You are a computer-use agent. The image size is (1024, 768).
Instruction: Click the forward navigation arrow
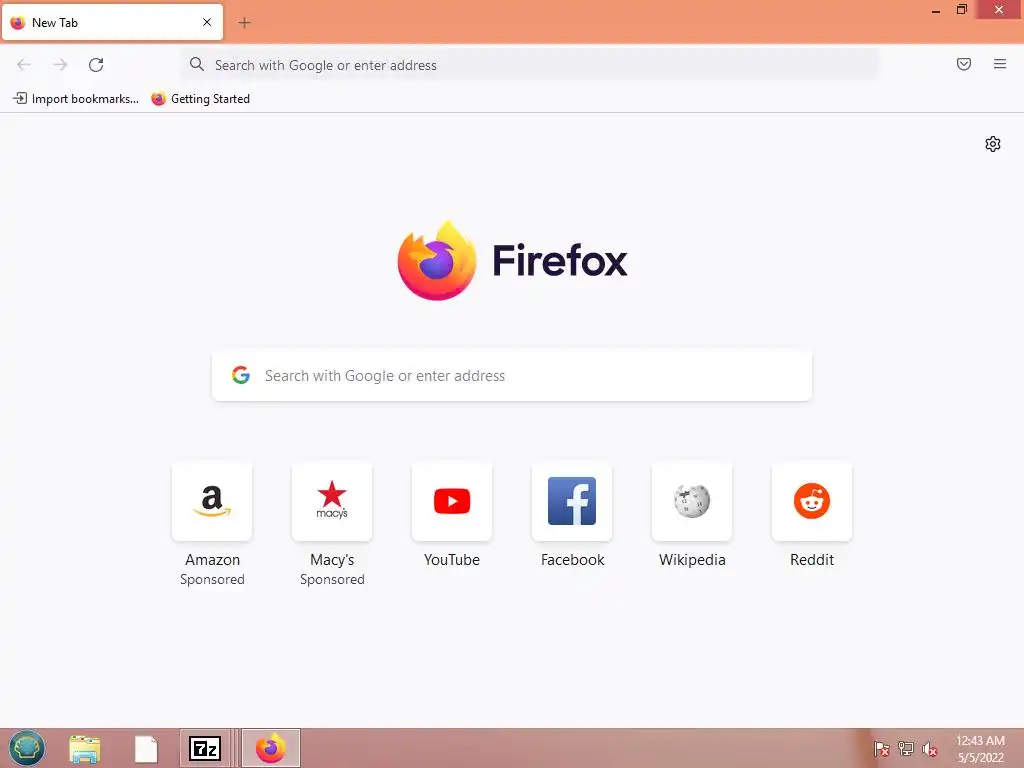tap(60, 65)
